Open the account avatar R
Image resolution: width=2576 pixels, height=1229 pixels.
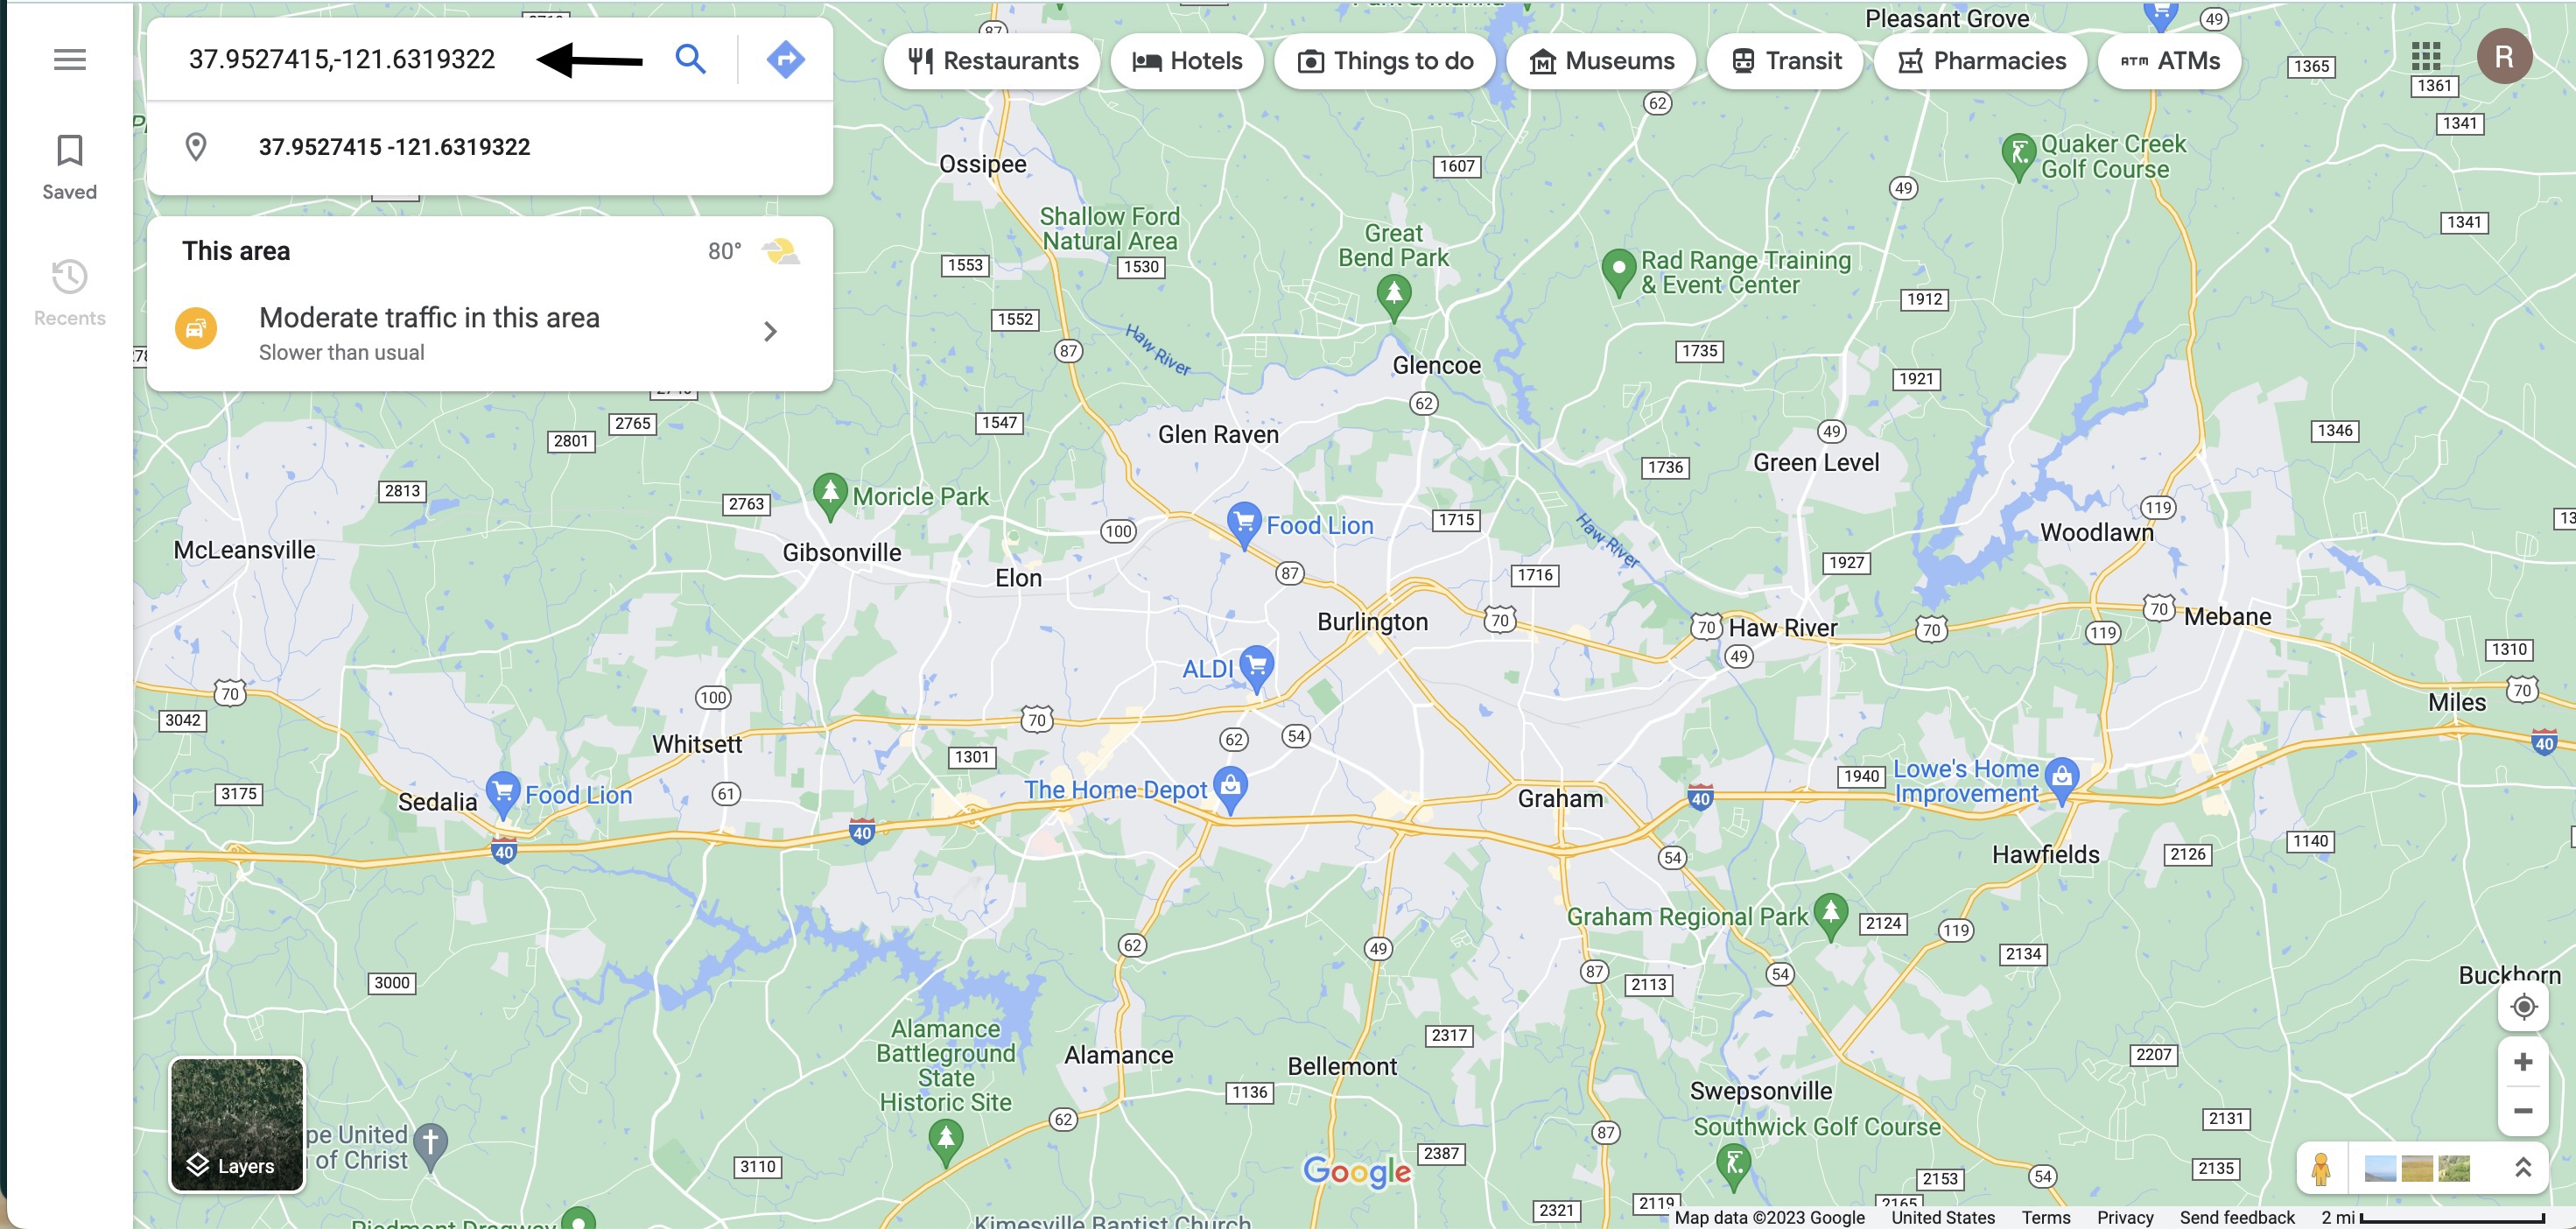click(2504, 56)
